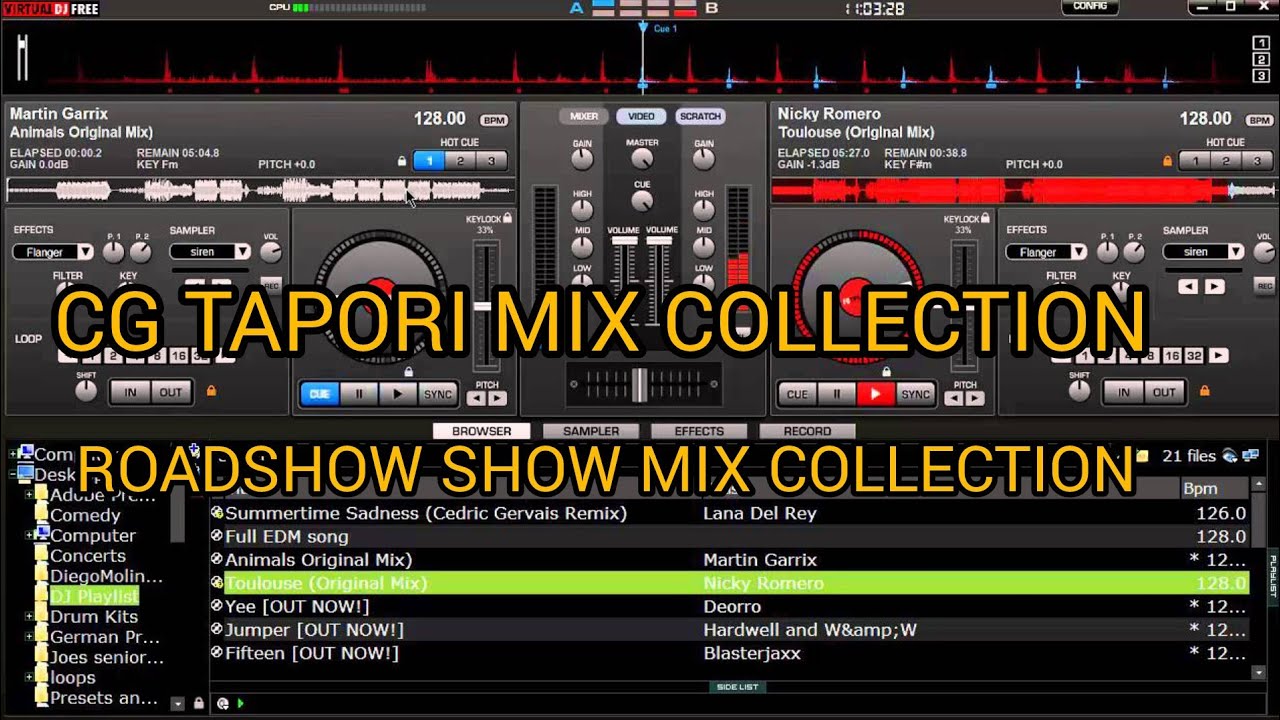Click left deck sampler VOL knob
Screen dimensions: 1280x720
270,252
